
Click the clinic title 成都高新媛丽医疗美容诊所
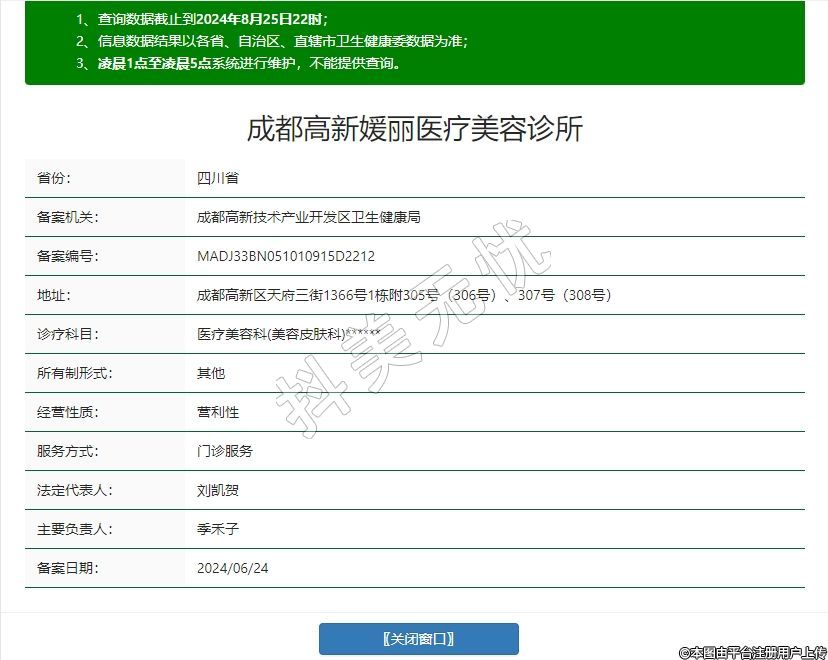[x=414, y=128]
